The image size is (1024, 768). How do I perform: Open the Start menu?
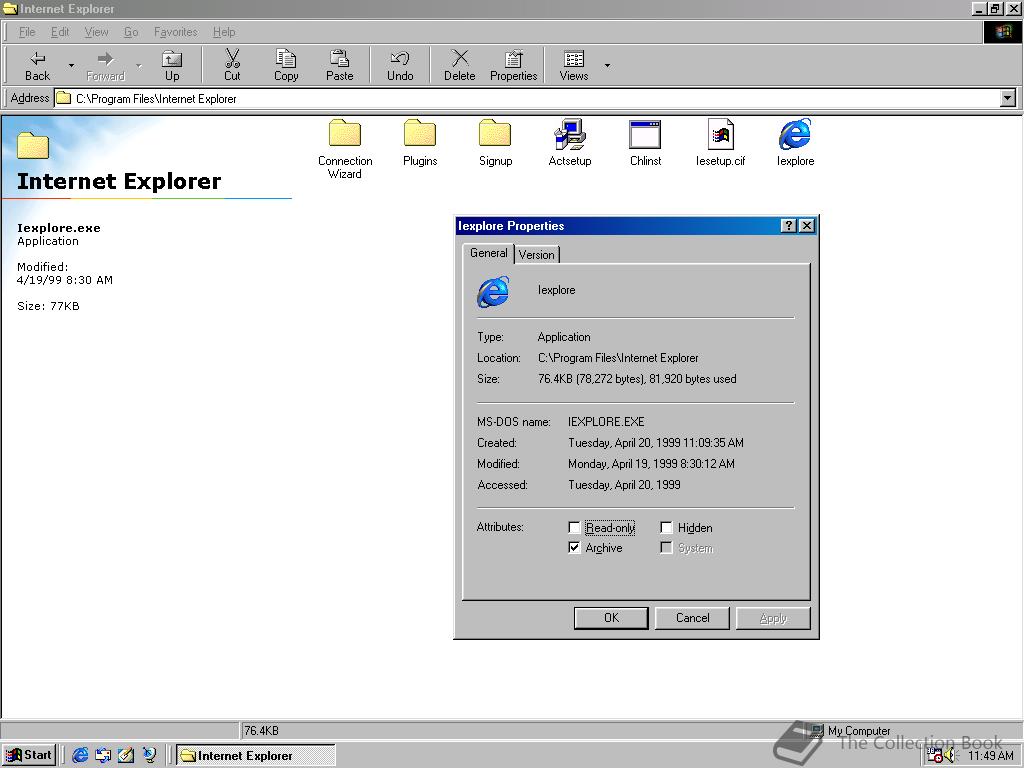tap(30, 756)
